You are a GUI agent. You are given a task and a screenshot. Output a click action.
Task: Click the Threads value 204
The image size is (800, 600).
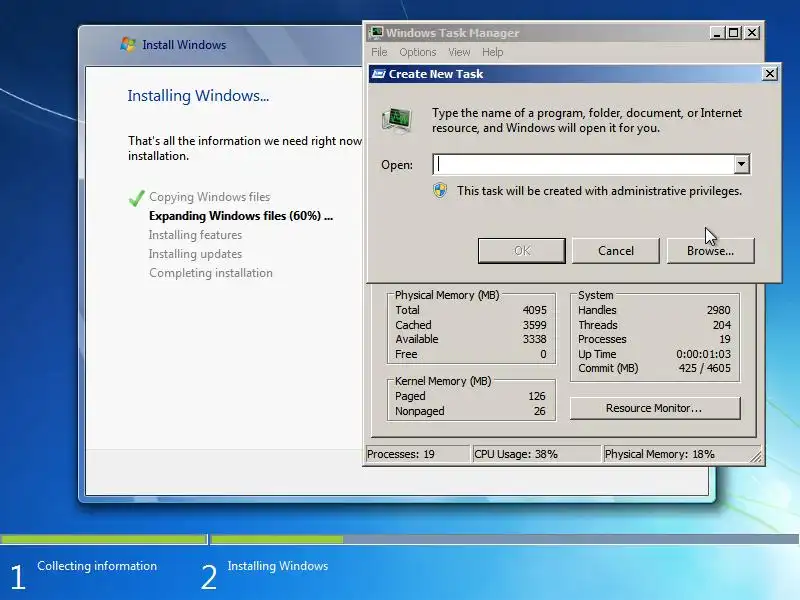(x=722, y=325)
